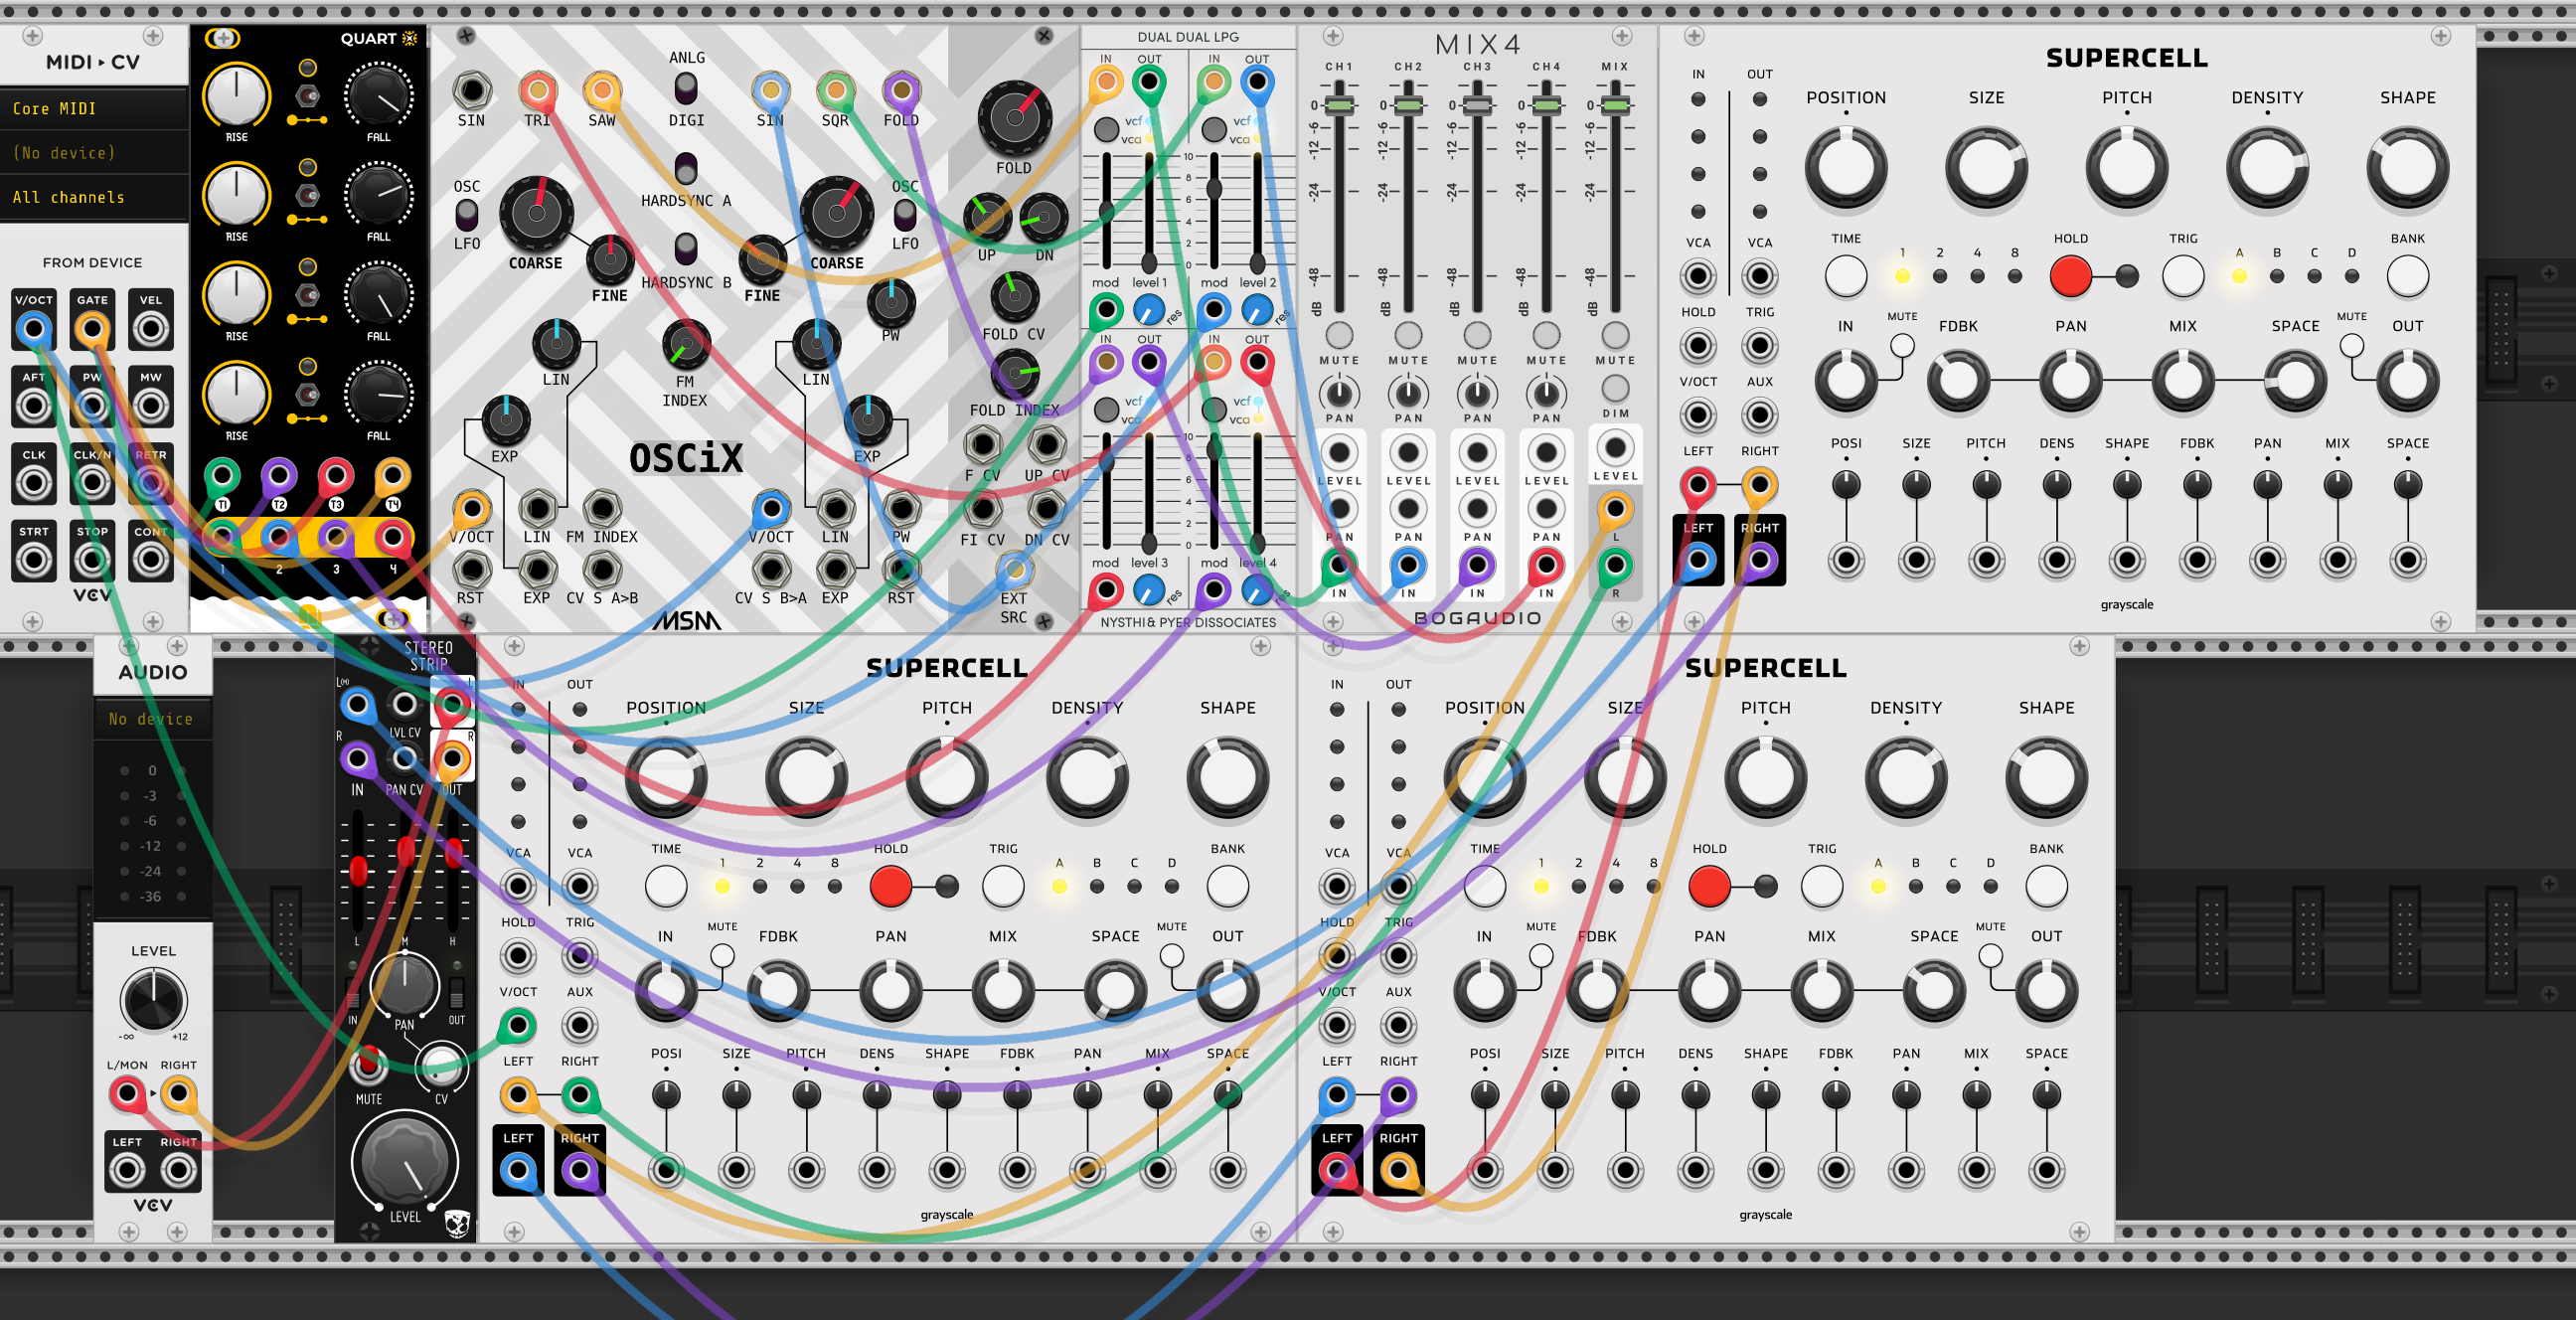2576x1320 pixels.
Task: Click the large FOLD knob on OSCiX
Action: [x=1015, y=117]
